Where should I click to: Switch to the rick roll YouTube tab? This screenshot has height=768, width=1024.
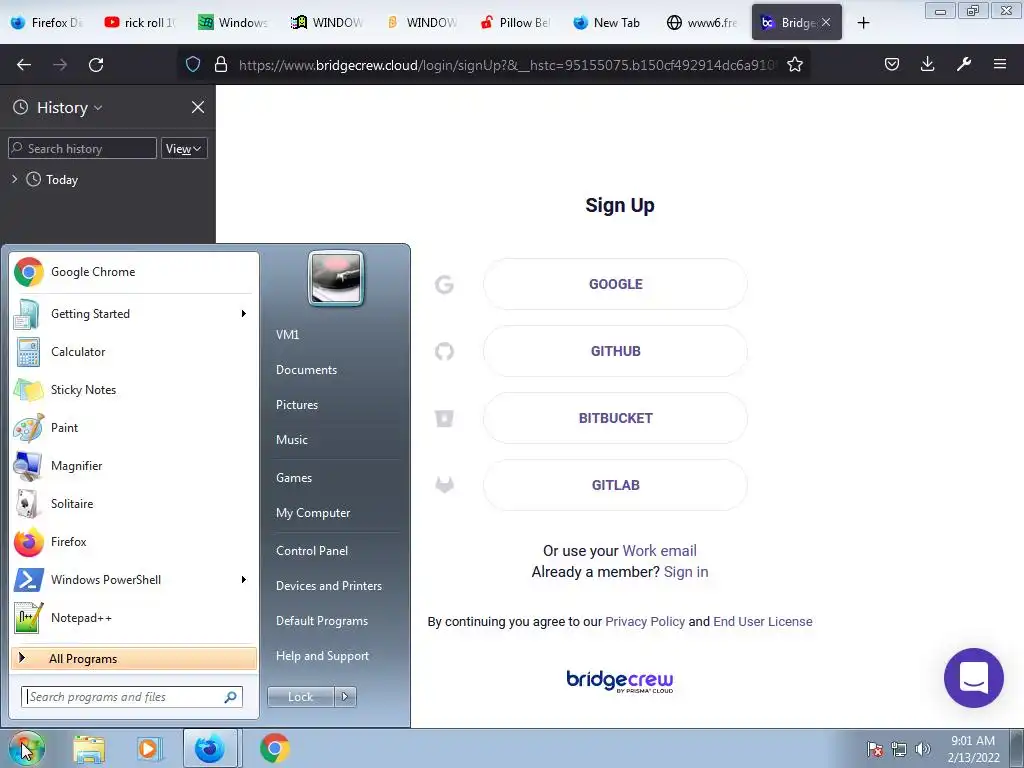[x=140, y=22]
